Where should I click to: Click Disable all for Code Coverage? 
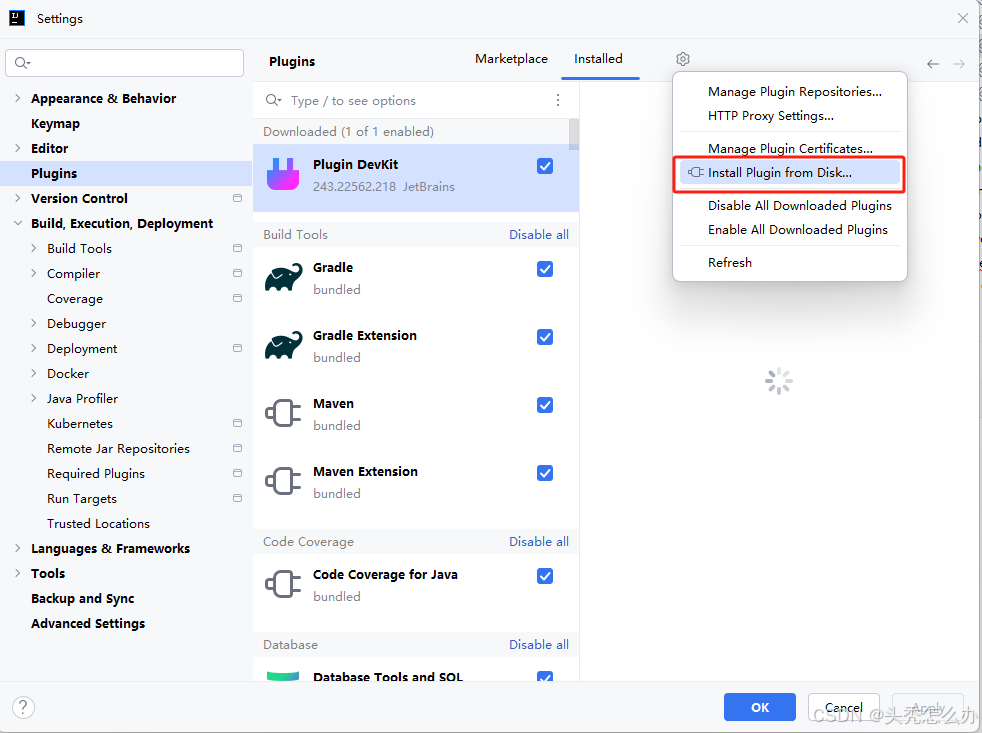[x=539, y=541]
